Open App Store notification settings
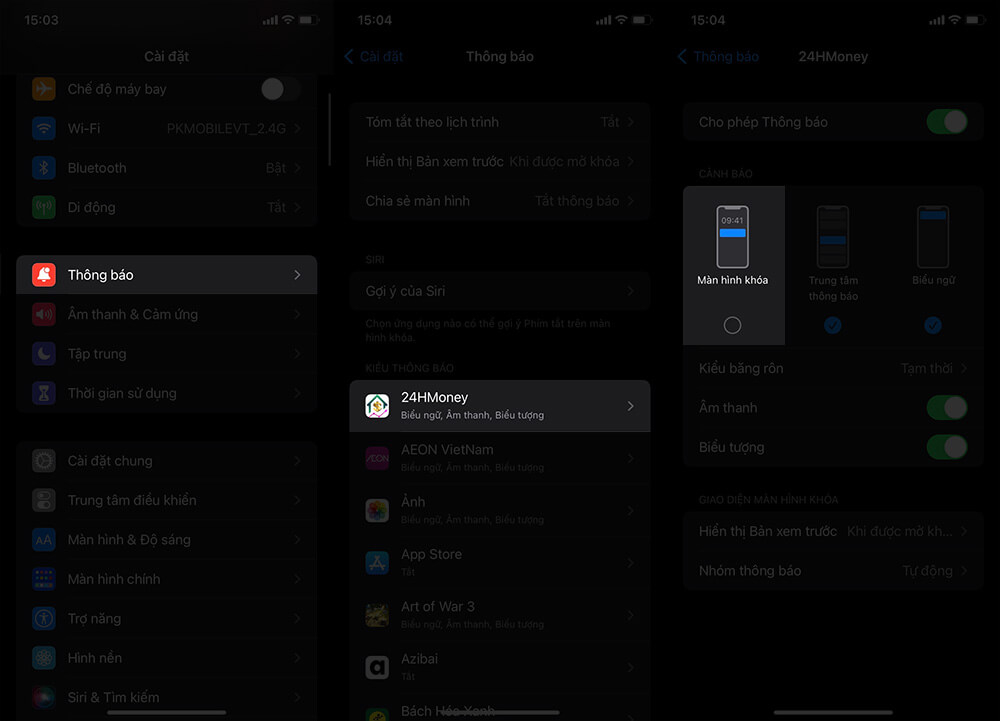Image resolution: width=1000 pixels, height=721 pixels. (500, 563)
